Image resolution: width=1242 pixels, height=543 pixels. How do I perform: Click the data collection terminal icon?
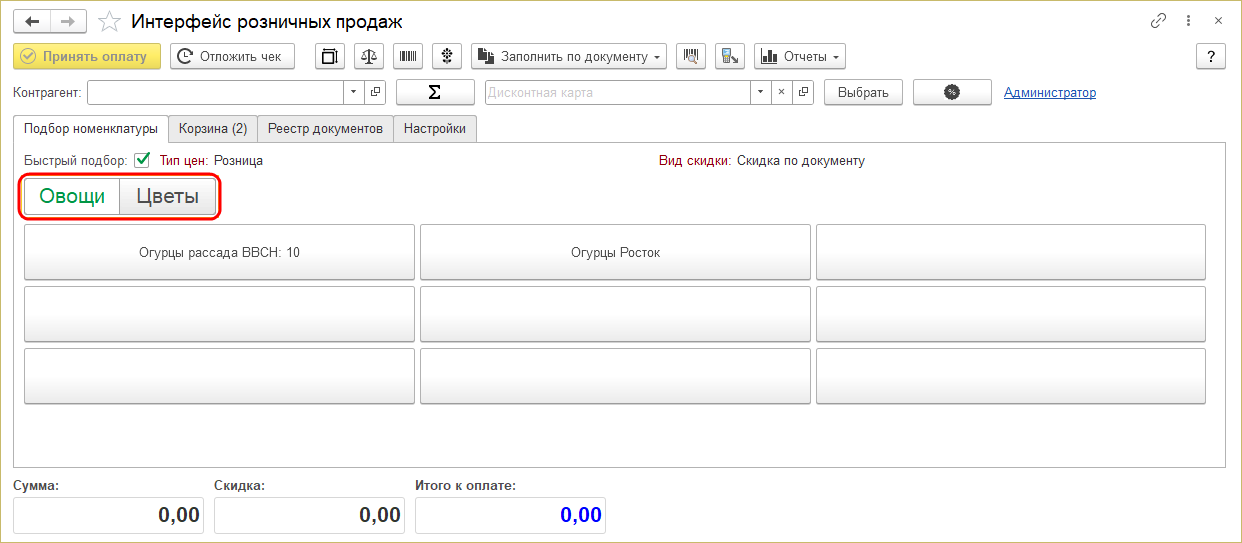click(730, 56)
